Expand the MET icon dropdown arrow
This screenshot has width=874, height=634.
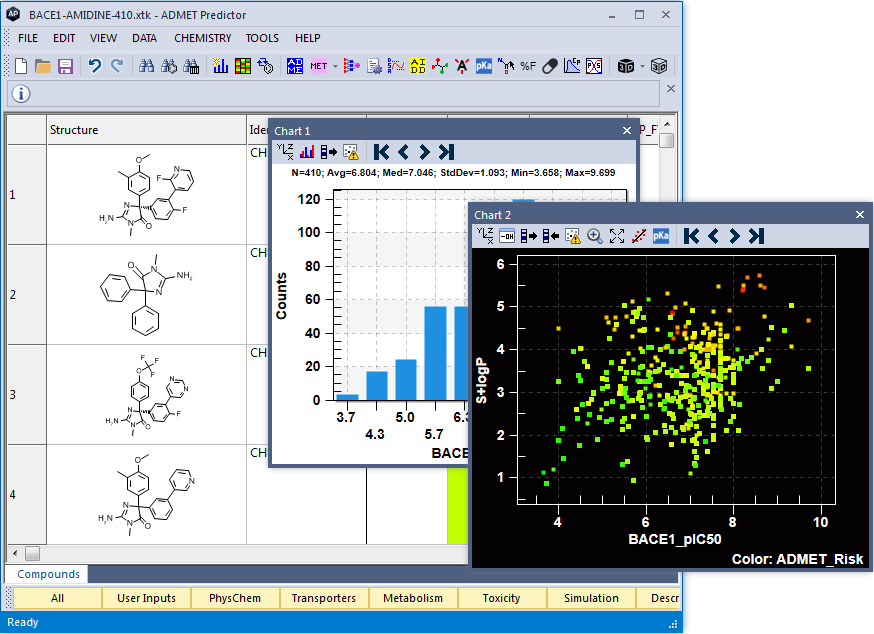(335, 66)
